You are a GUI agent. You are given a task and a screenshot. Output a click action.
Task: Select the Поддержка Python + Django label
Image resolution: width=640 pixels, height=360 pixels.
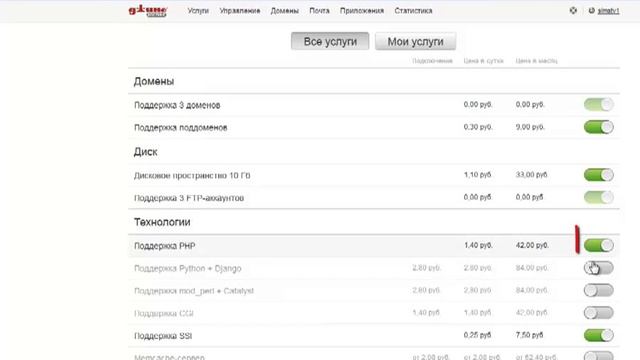pyautogui.click(x=188, y=269)
